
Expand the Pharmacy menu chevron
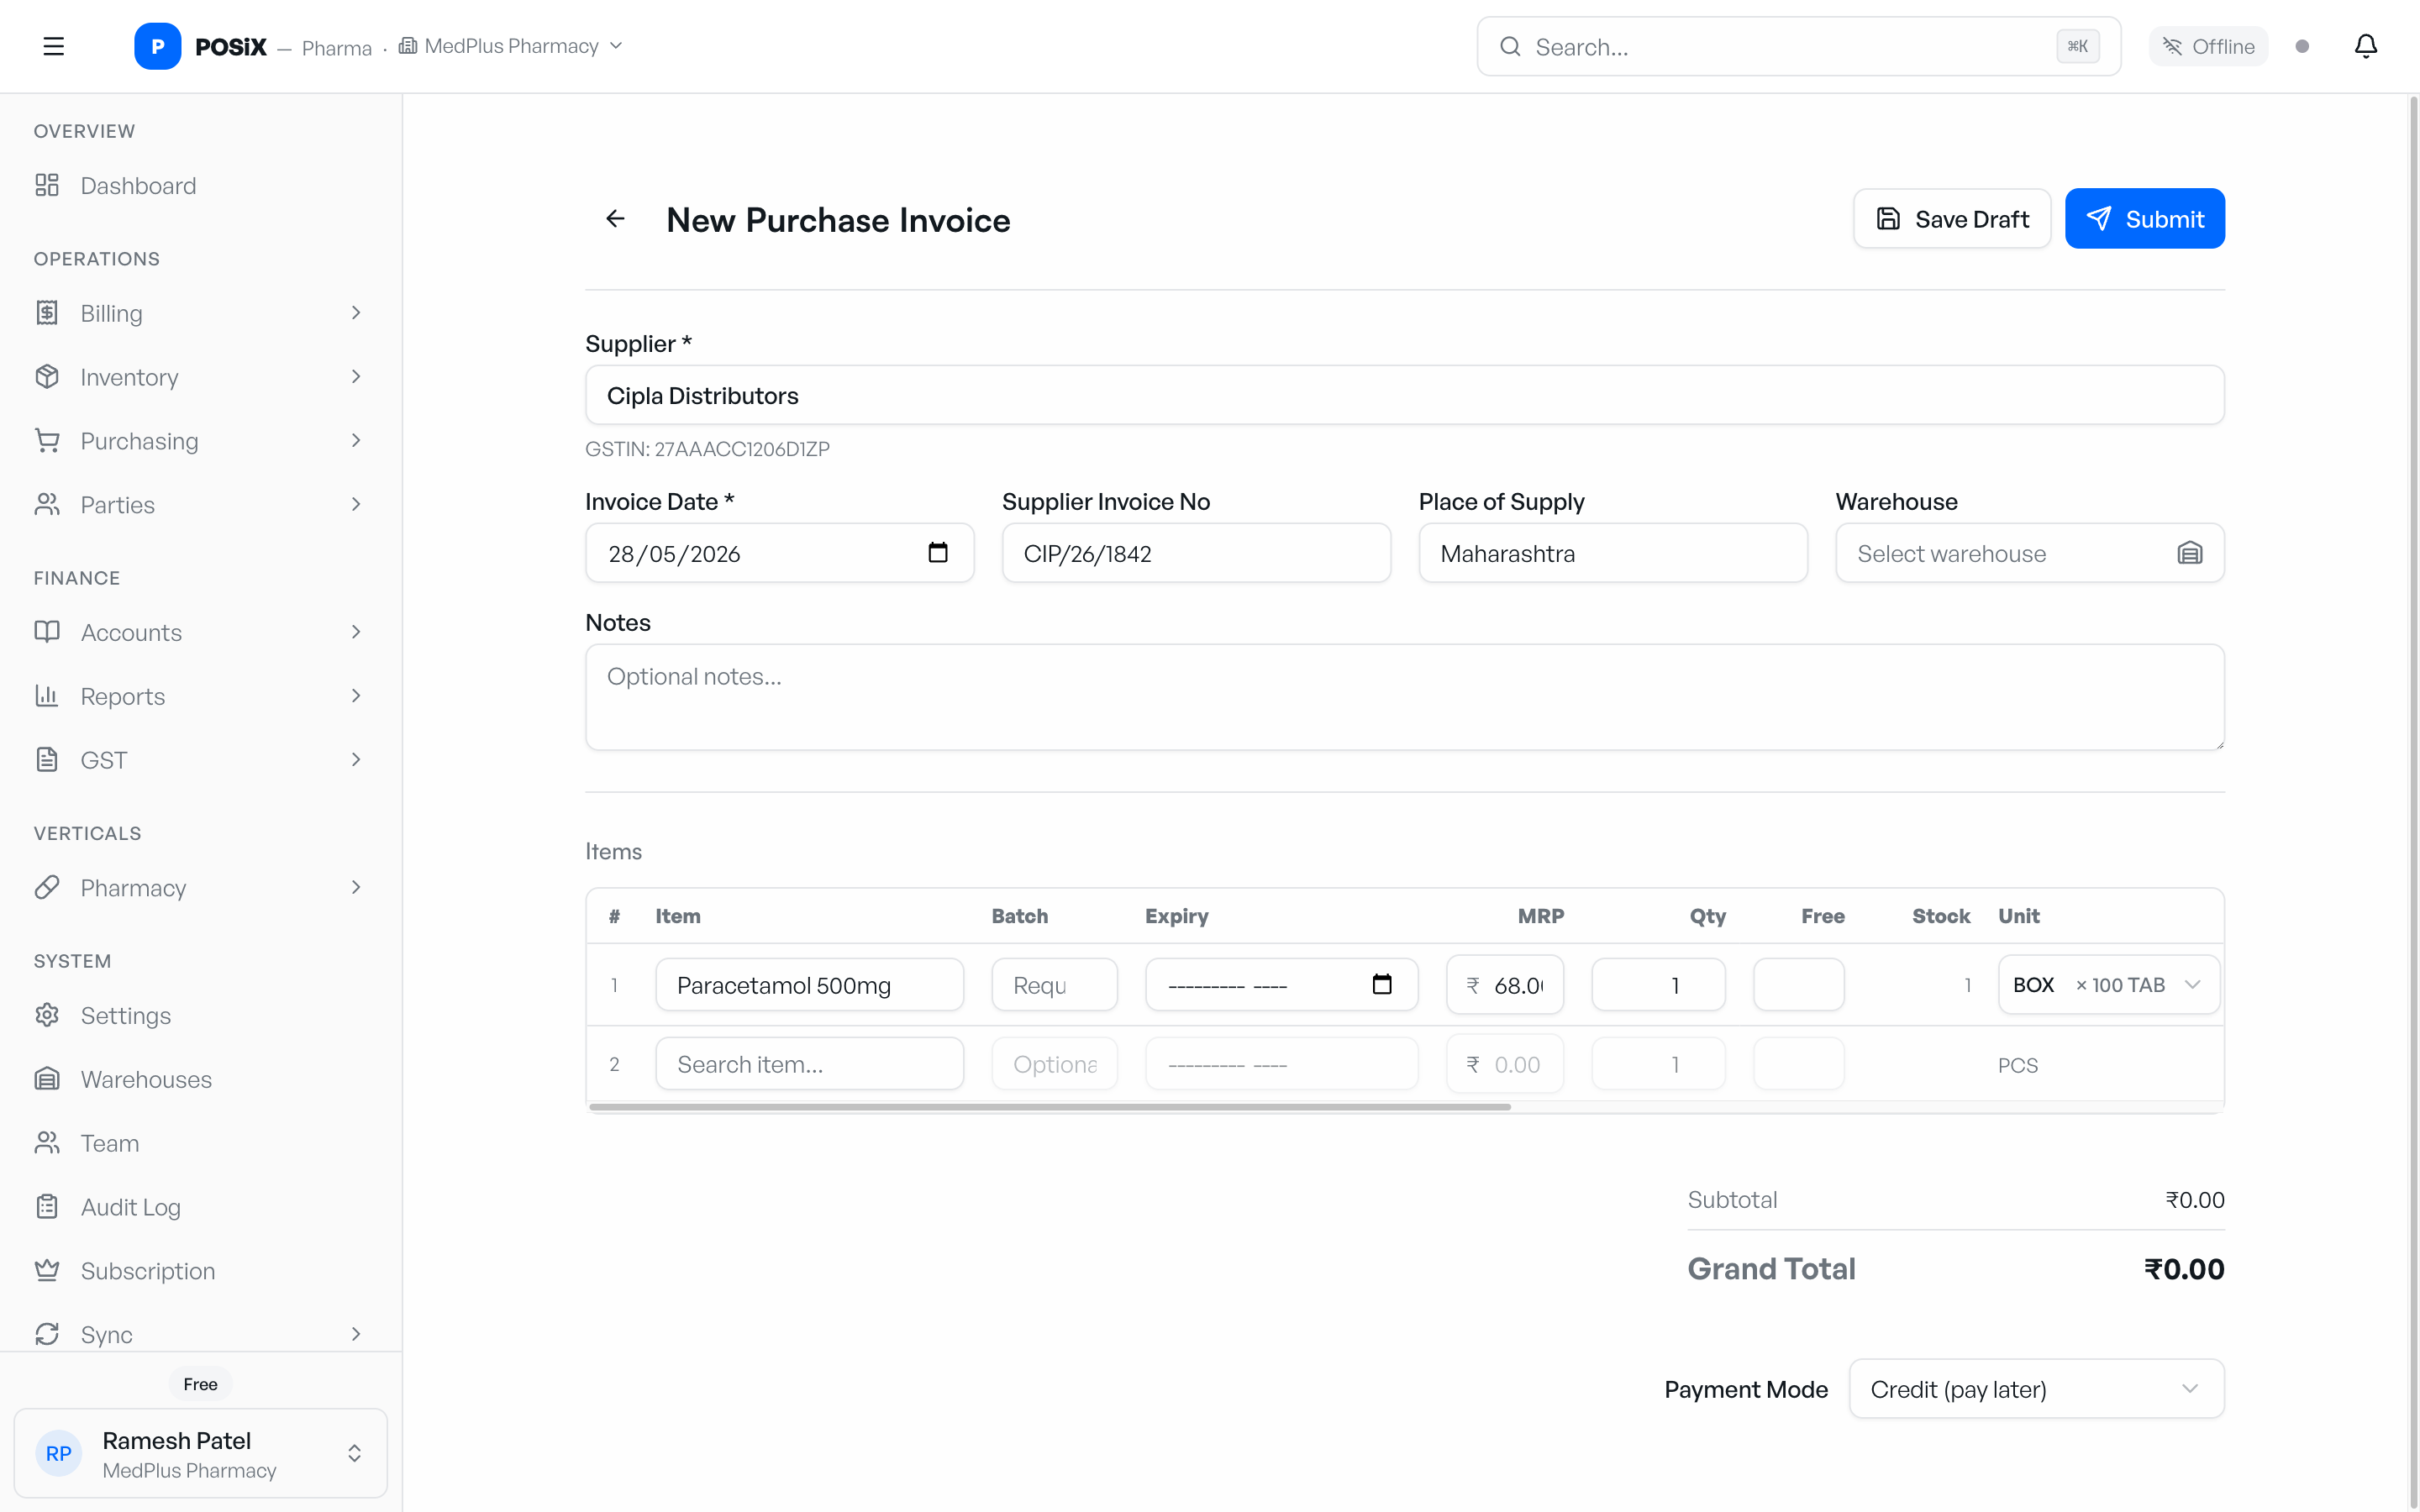(356, 887)
